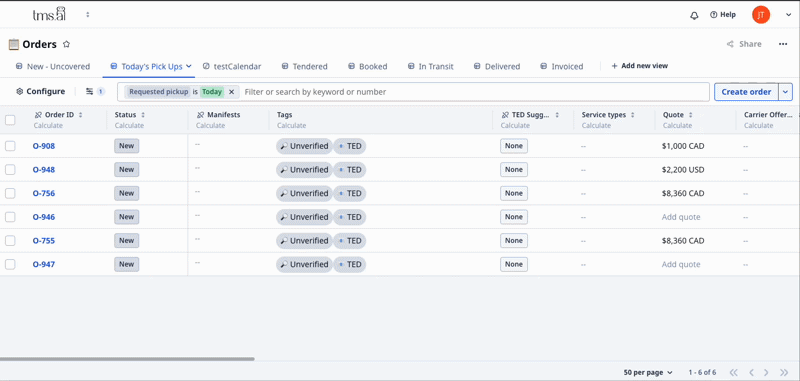Viewport: 800px width, 381px height.
Task: Switch to the testCalendar view
Action: (x=232, y=66)
